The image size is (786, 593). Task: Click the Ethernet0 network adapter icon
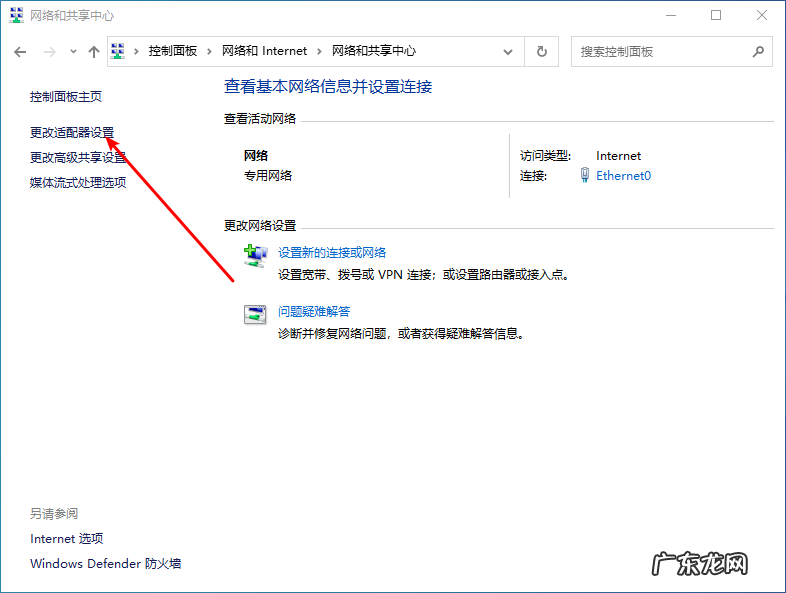584,175
